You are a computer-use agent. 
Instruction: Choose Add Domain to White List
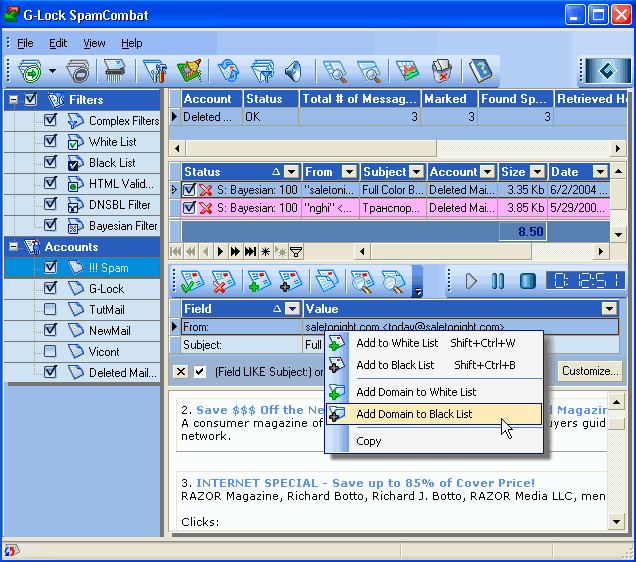pyautogui.click(x=434, y=392)
